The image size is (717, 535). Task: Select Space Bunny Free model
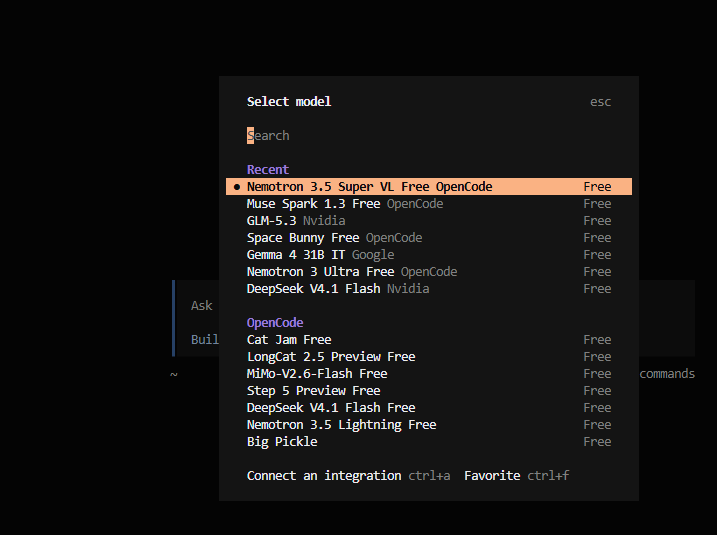(x=428, y=238)
